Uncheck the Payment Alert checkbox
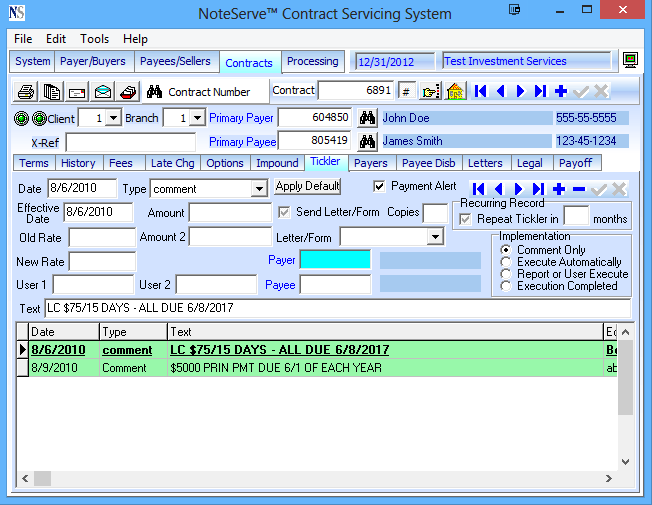This screenshot has height=505, width=652. point(379,186)
